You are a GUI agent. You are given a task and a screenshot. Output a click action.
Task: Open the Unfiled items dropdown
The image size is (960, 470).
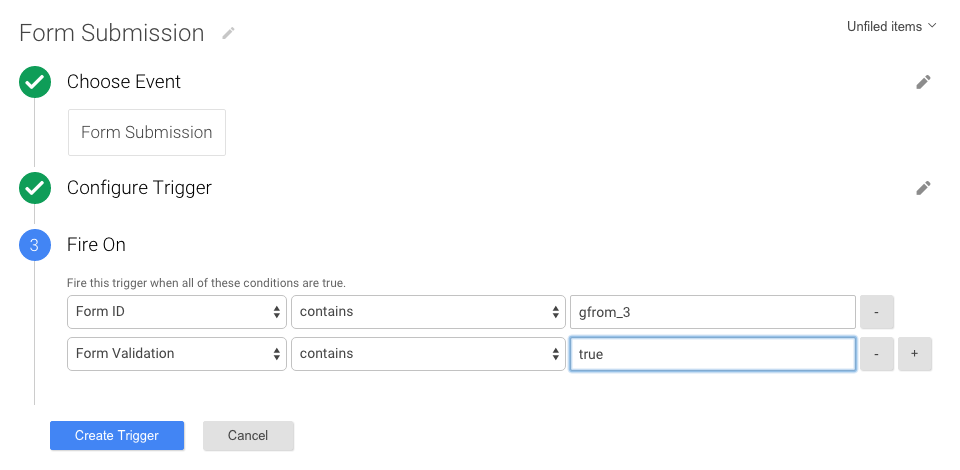(x=891, y=26)
